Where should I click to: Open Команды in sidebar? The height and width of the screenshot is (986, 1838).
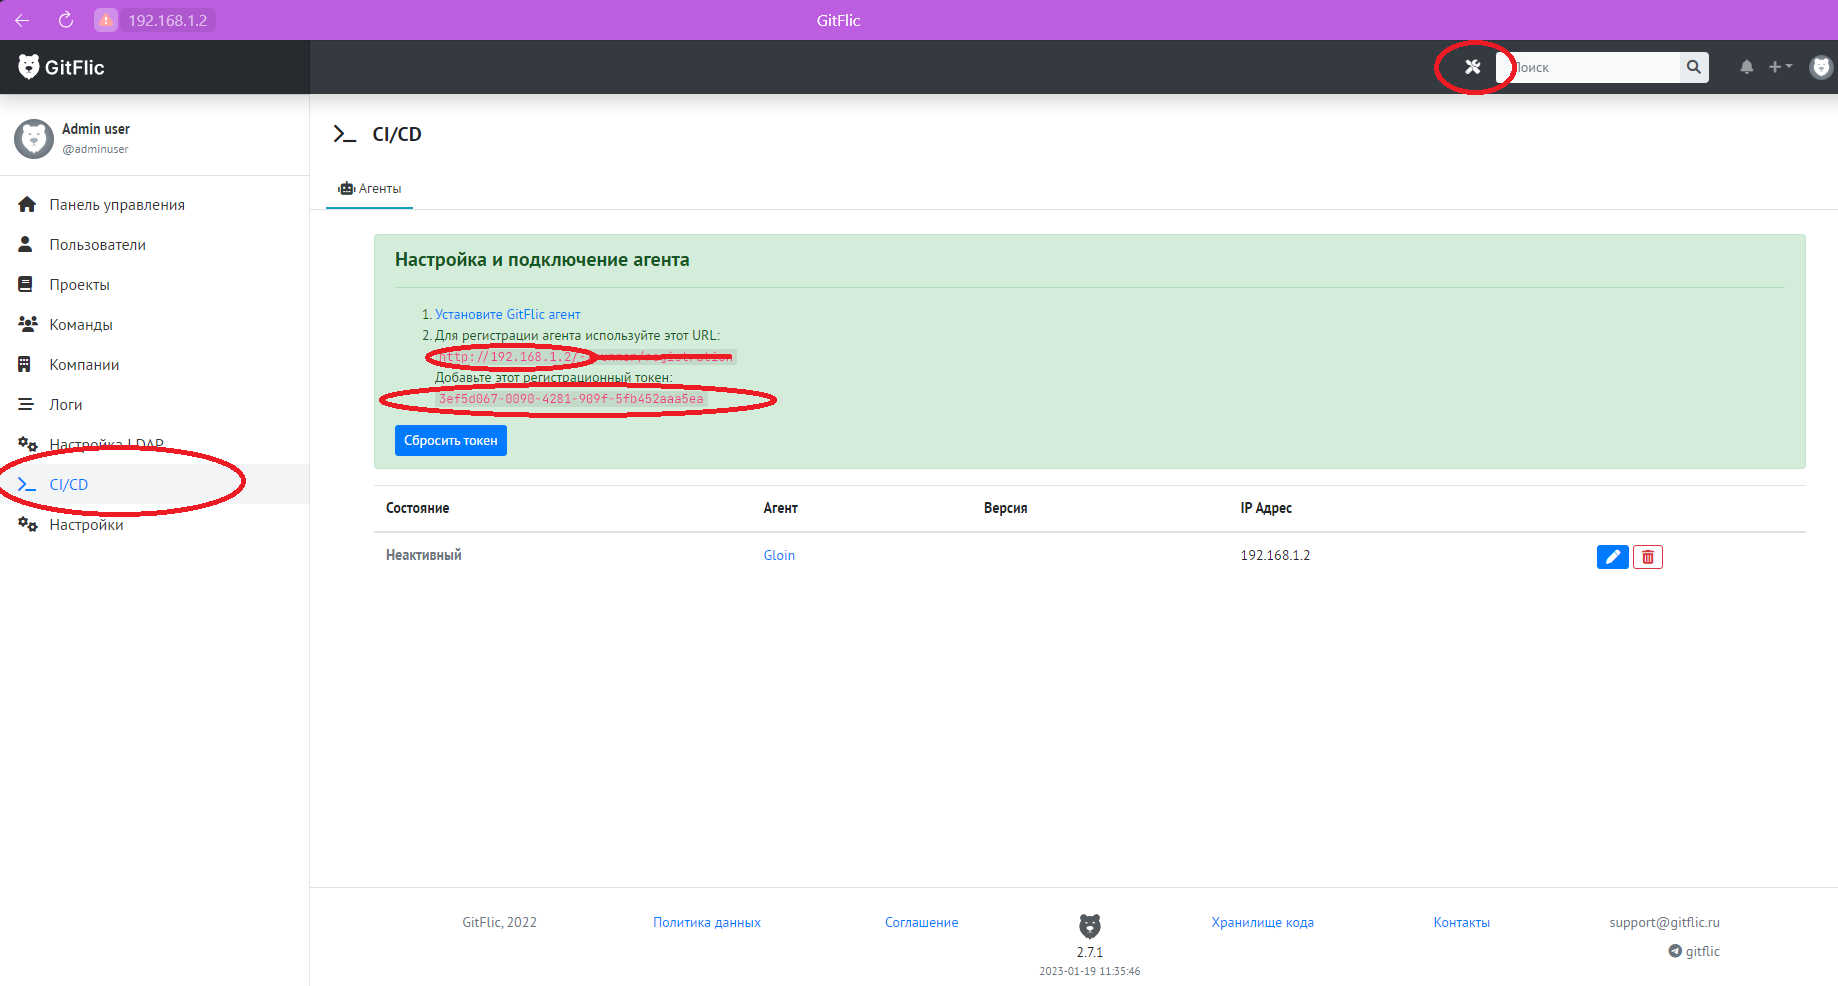pyautogui.click(x=80, y=324)
